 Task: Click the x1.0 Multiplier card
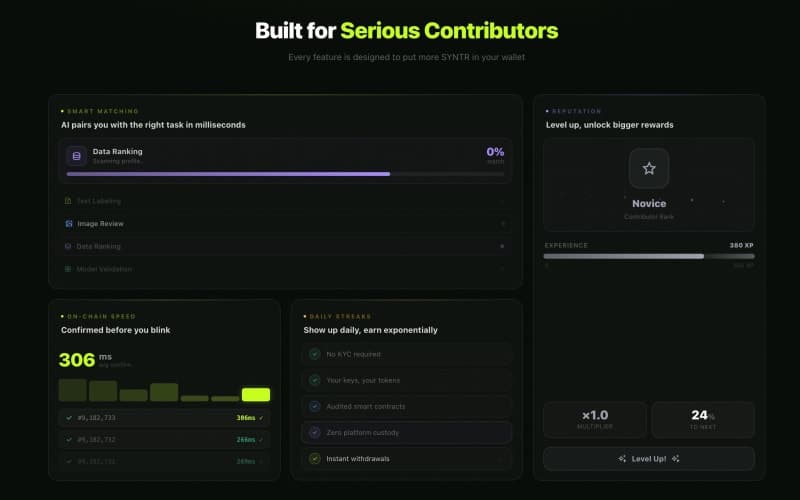coord(595,419)
